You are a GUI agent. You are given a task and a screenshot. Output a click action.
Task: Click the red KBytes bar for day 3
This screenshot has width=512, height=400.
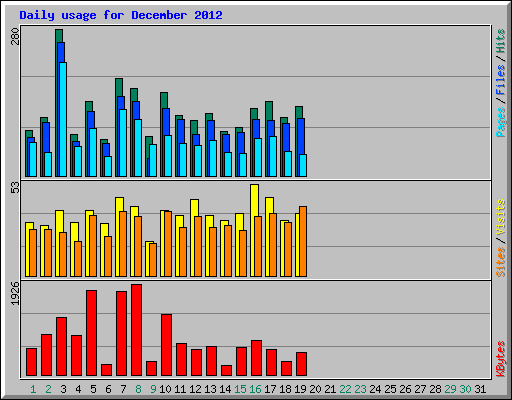pyautogui.click(x=61, y=347)
